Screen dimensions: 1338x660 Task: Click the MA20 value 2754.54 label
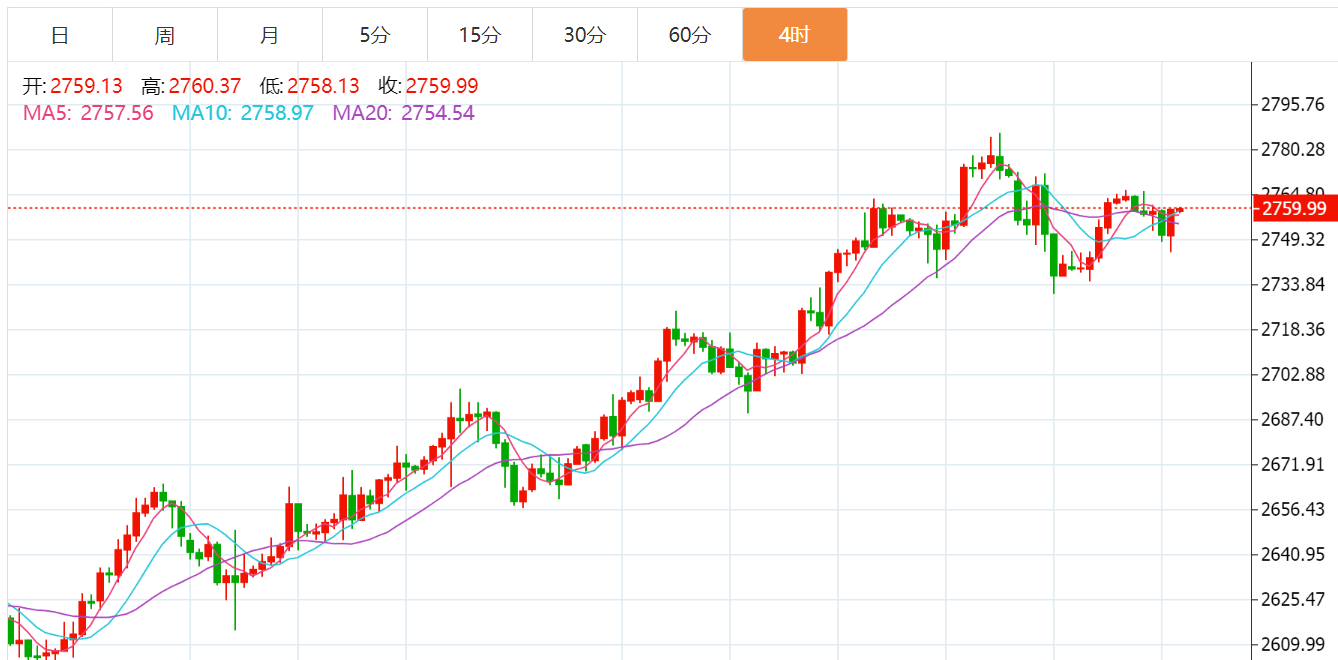[x=437, y=113]
